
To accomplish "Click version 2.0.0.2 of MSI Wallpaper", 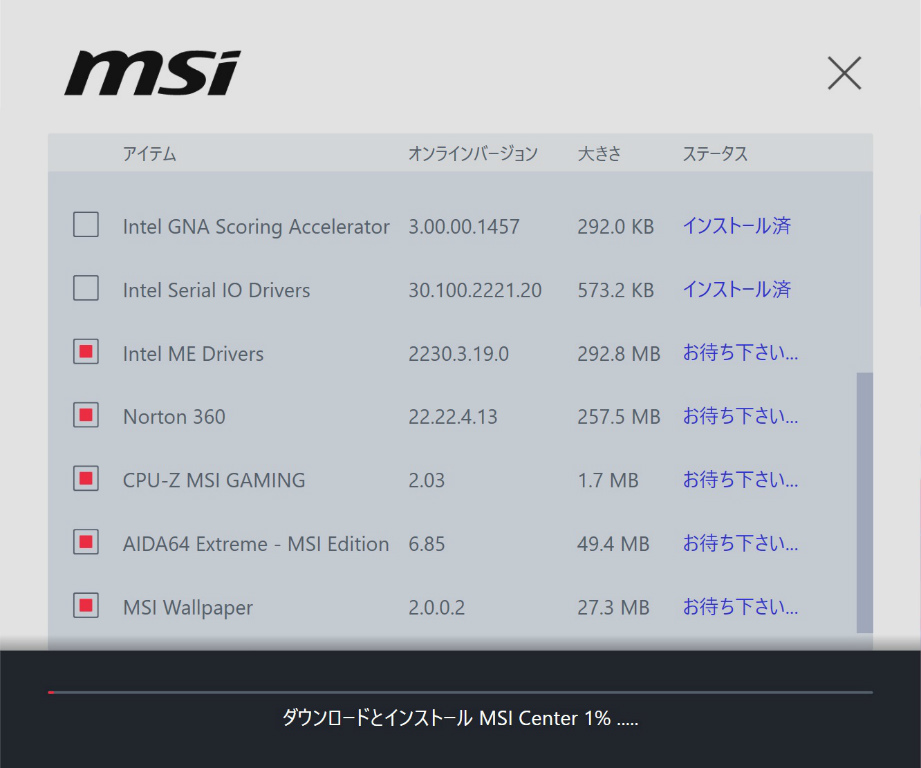I will pos(436,607).
